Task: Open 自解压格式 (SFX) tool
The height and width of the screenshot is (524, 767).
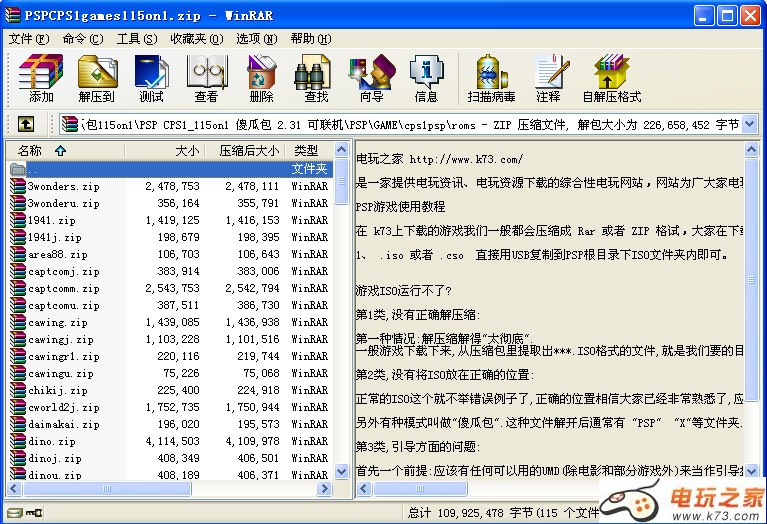Action: [x=611, y=78]
